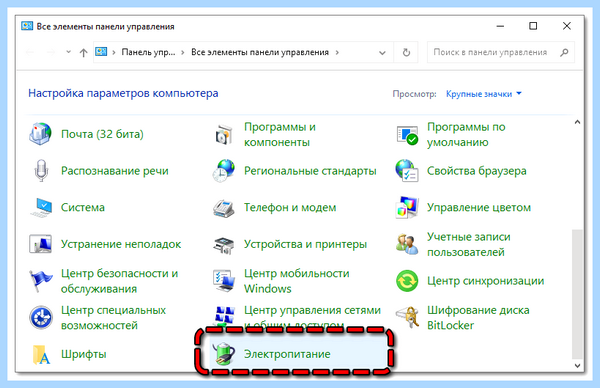Open the Электропитание link
This screenshot has width=600, height=388.
point(287,354)
